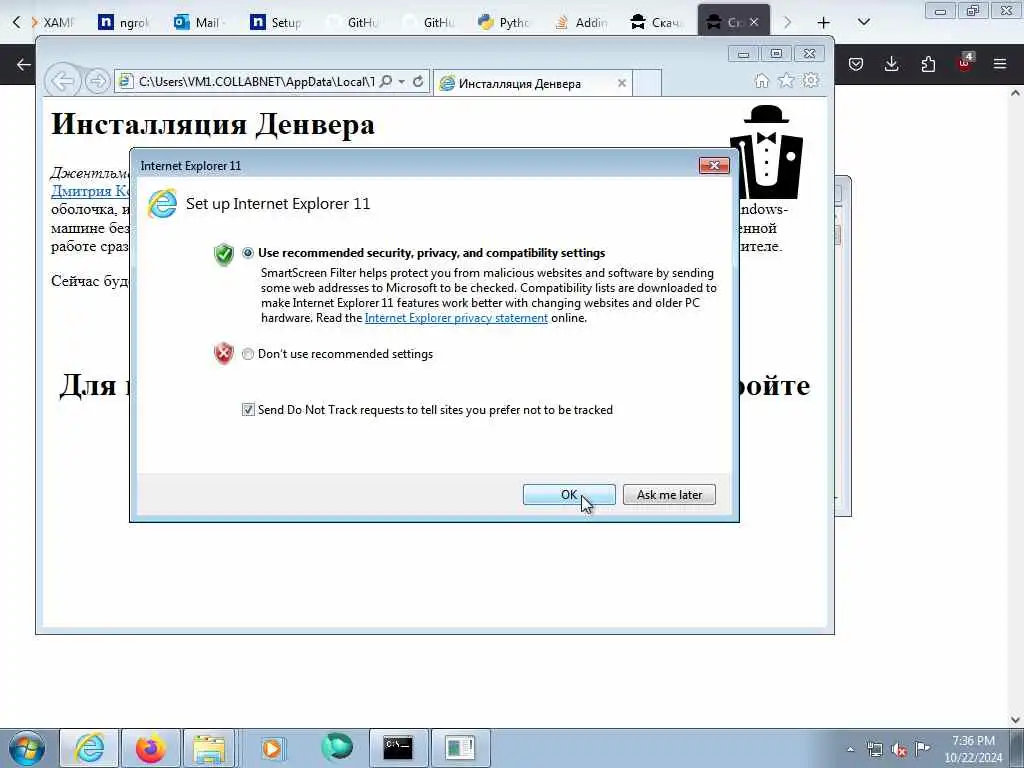This screenshot has height=768, width=1024.
Task: Open the Firefox extensions puzzle icon
Action: [x=928, y=64]
